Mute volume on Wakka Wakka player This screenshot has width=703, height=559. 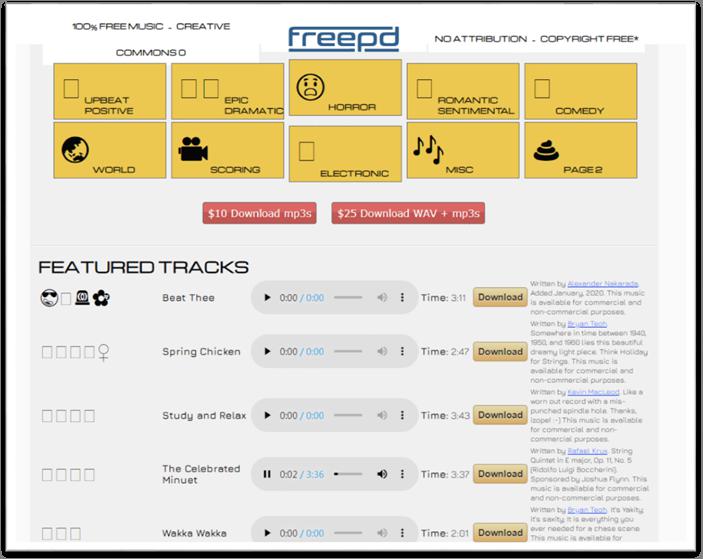[382, 533]
